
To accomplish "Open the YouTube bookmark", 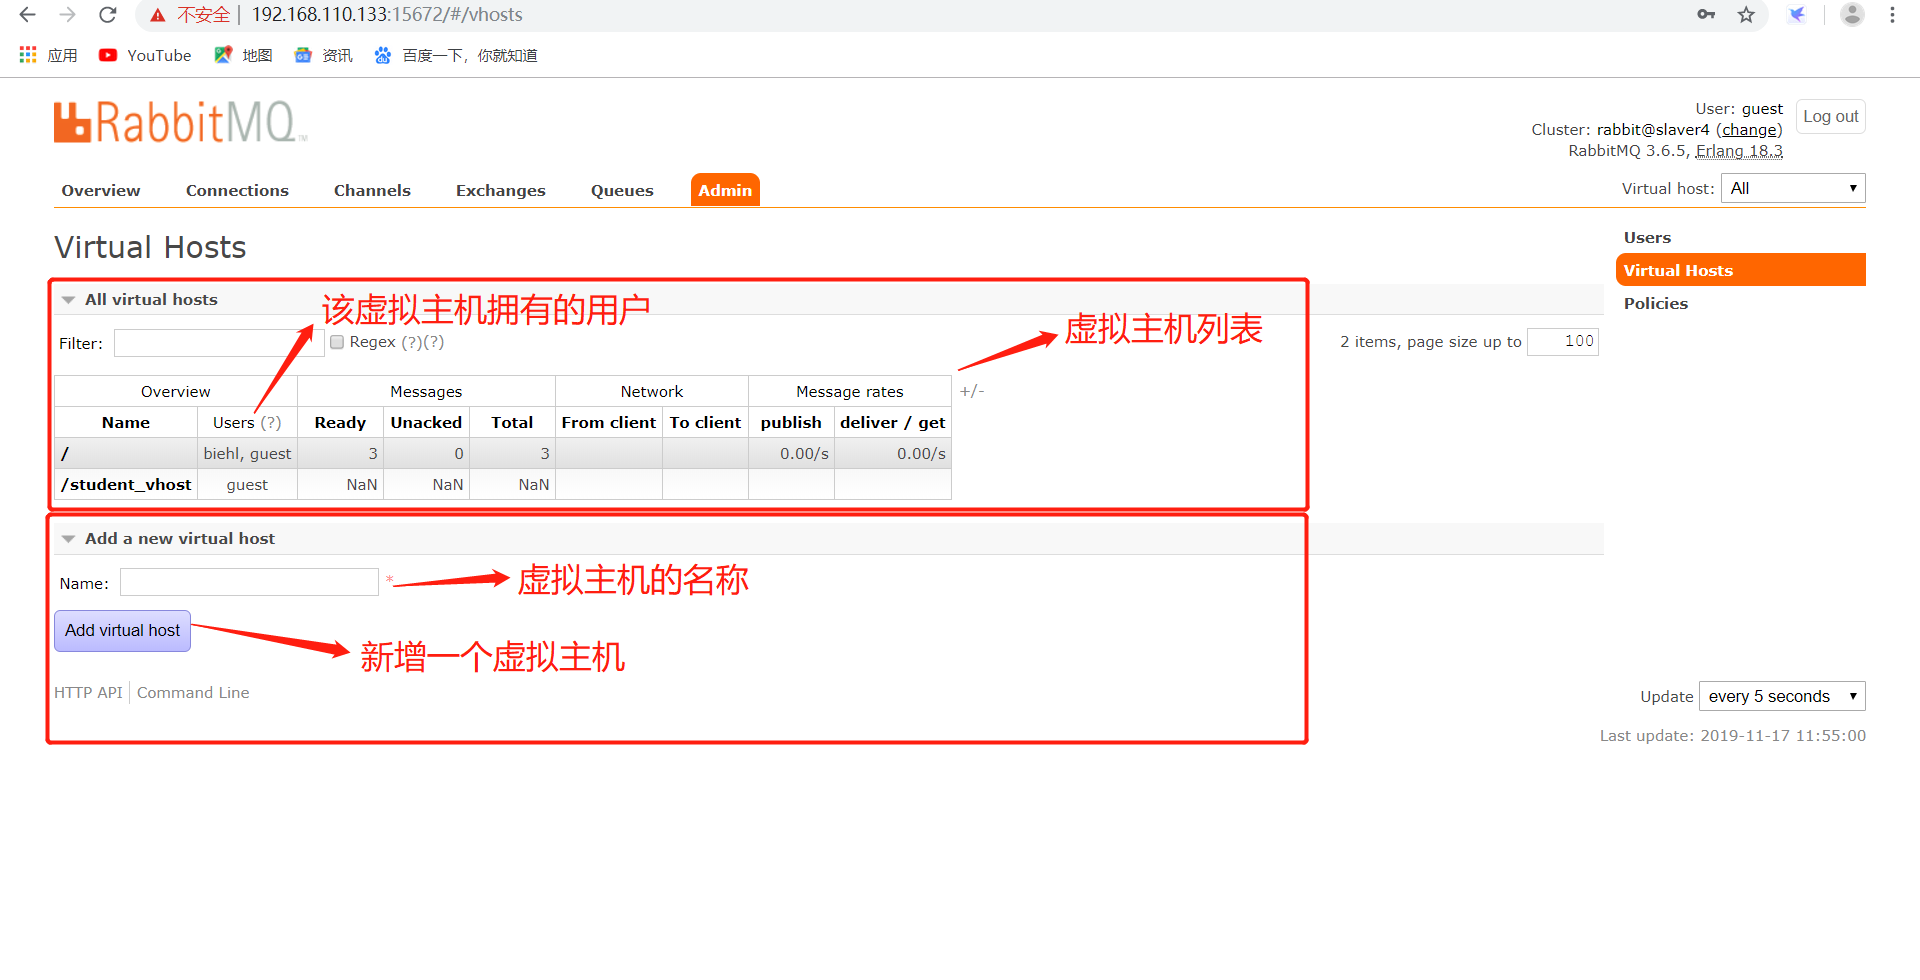I will pyautogui.click(x=146, y=55).
